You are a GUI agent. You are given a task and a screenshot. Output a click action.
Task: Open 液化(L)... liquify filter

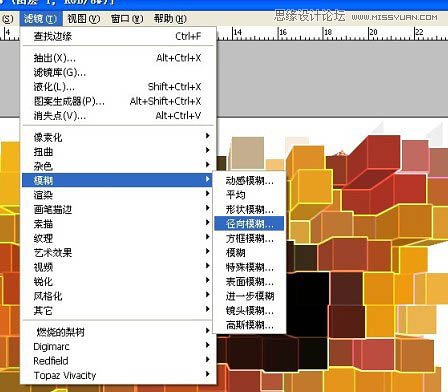tap(118, 87)
